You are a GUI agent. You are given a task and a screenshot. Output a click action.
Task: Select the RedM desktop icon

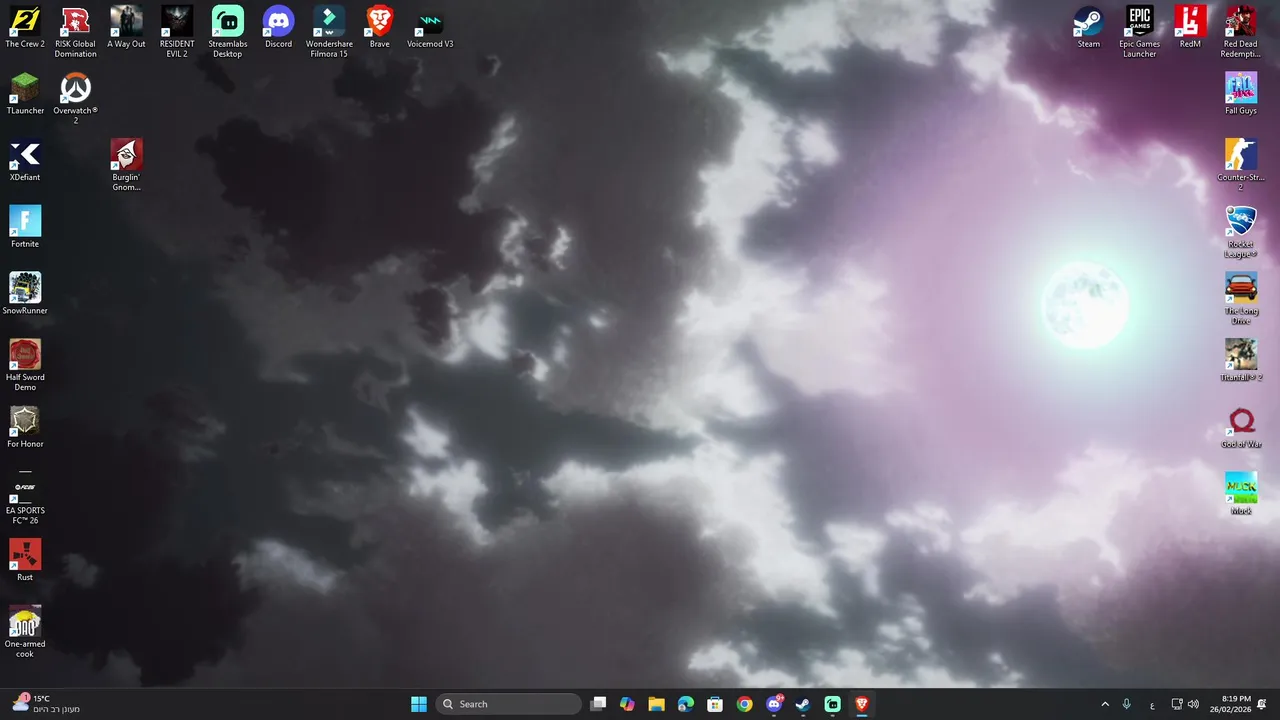(x=1190, y=28)
